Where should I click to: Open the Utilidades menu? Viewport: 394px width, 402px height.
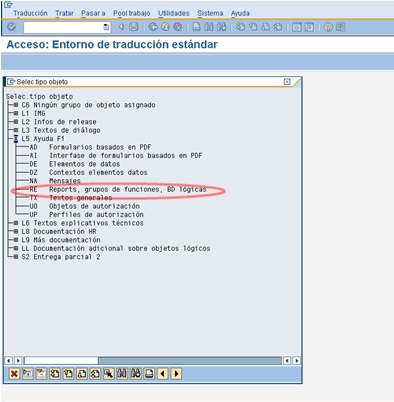click(174, 13)
